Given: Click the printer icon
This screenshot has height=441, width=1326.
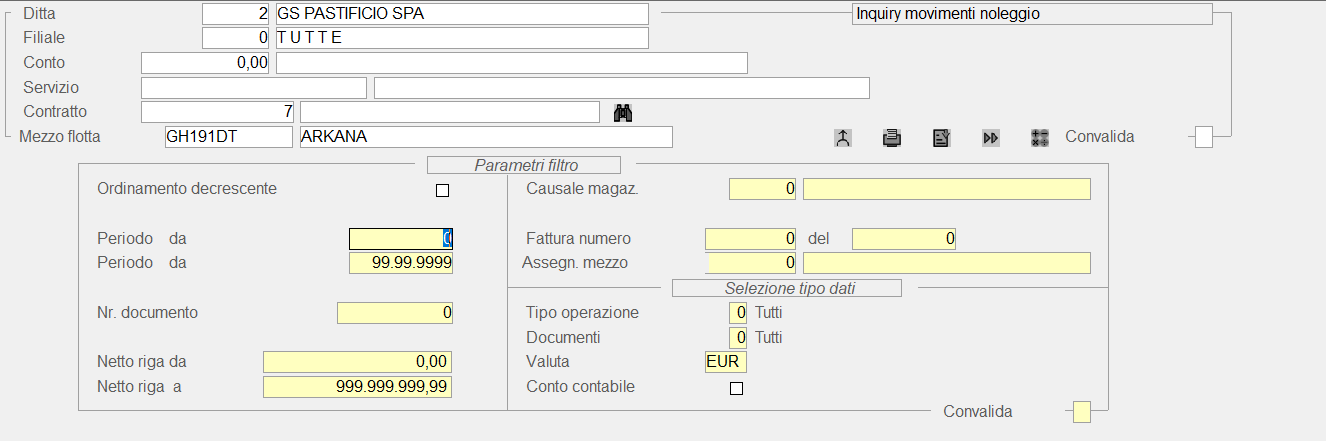Looking at the screenshot, I should tap(891, 138).
